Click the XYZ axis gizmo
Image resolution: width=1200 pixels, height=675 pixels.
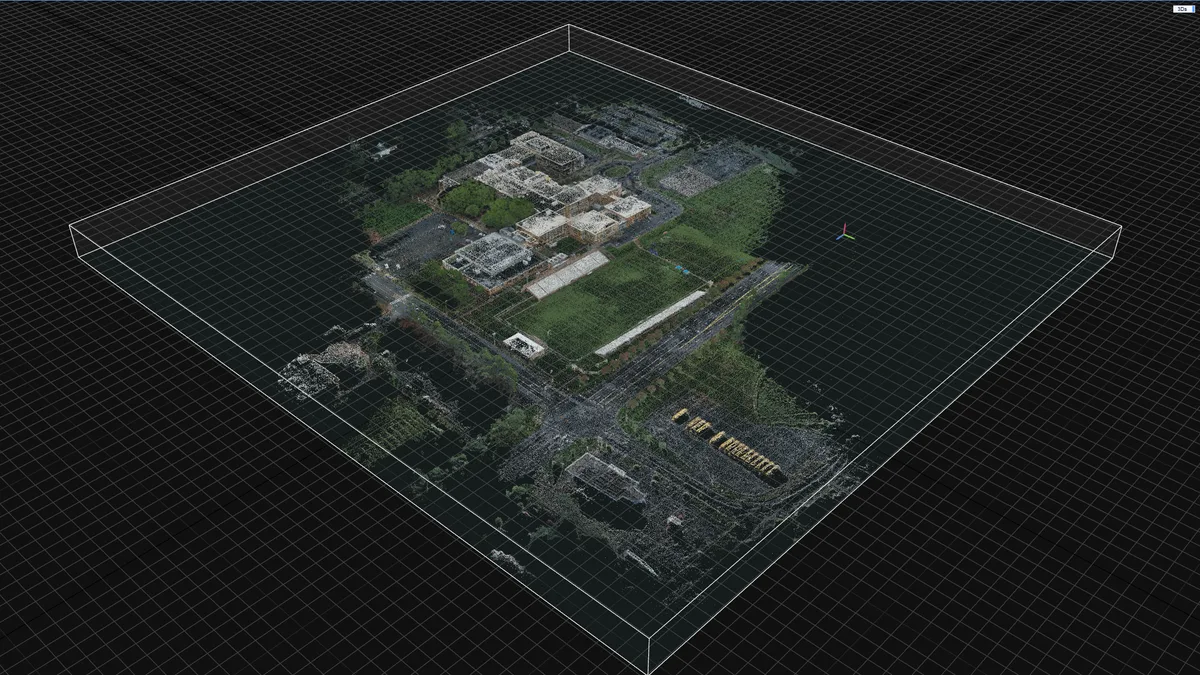[x=846, y=233]
